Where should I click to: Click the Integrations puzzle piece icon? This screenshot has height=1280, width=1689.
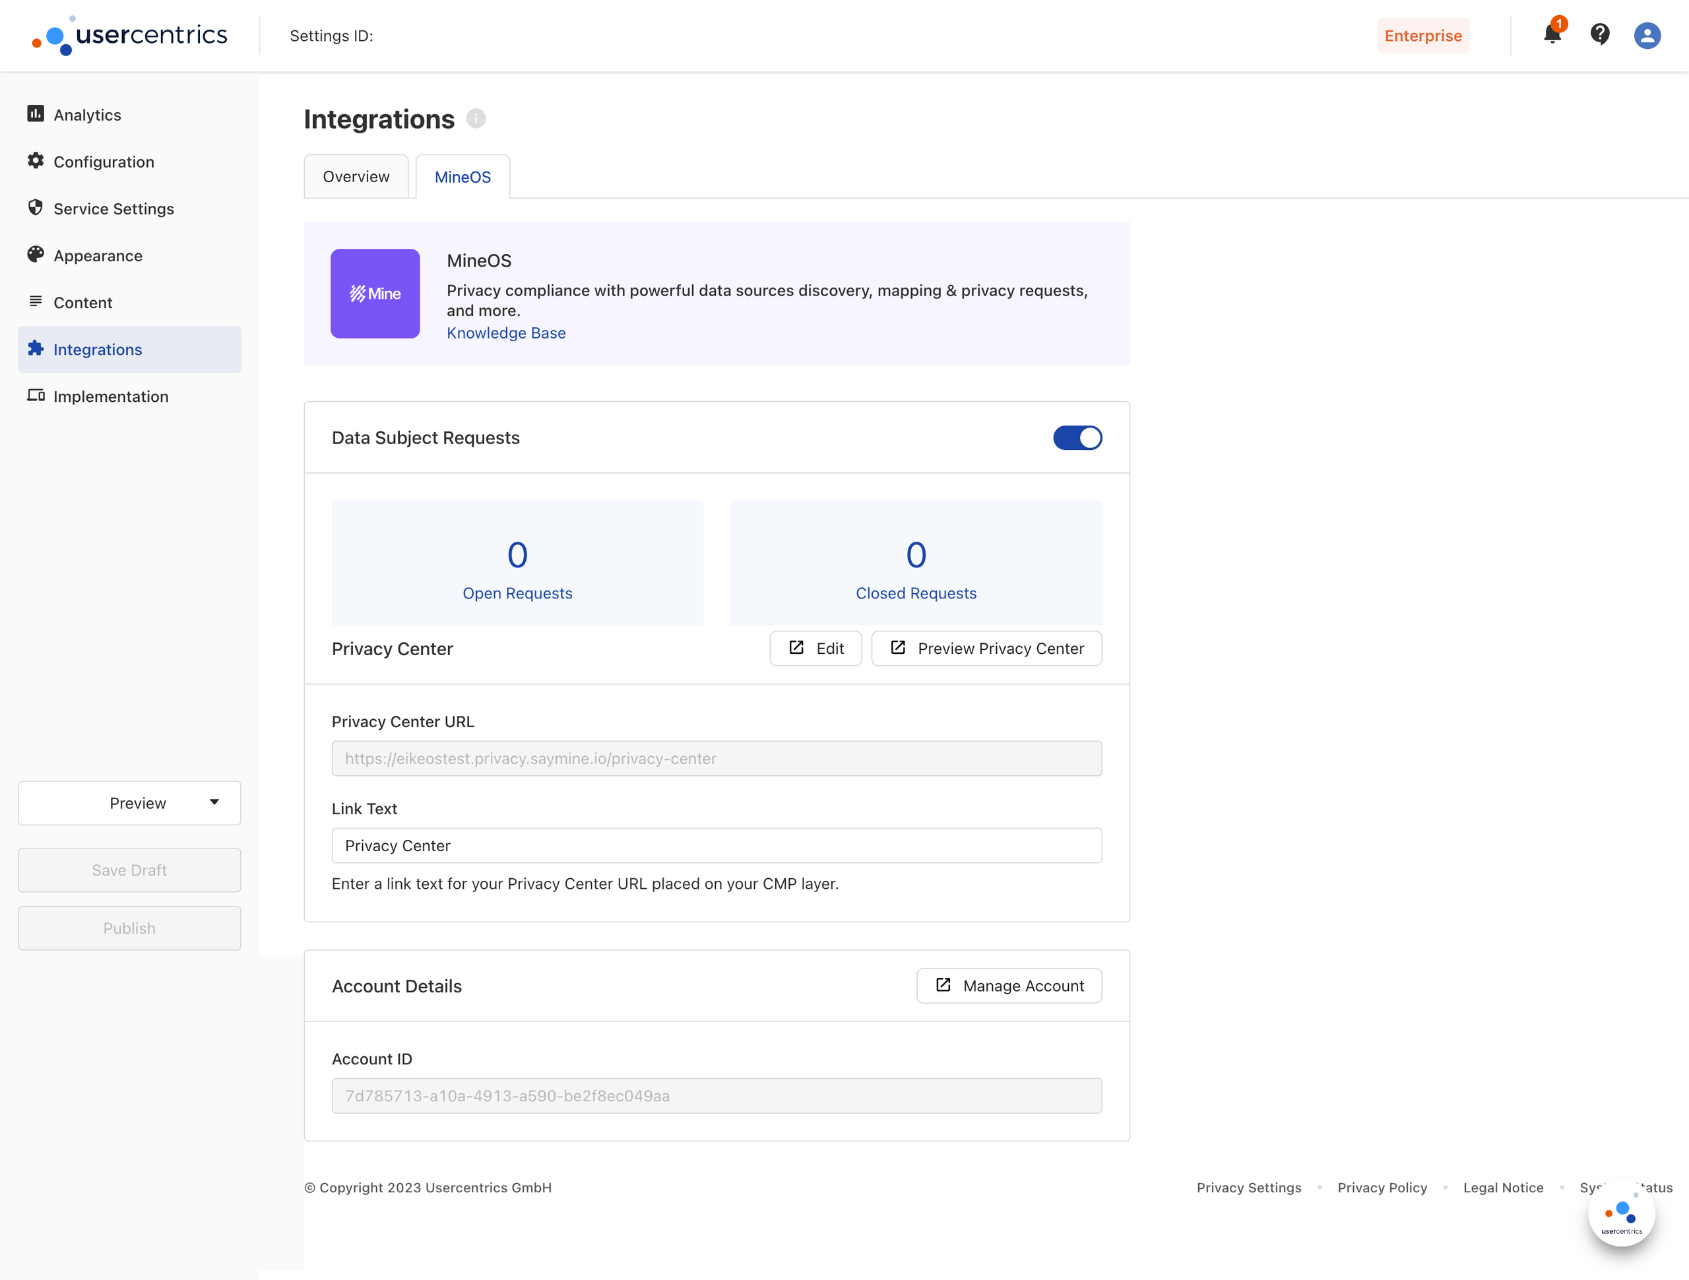[36, 349]
